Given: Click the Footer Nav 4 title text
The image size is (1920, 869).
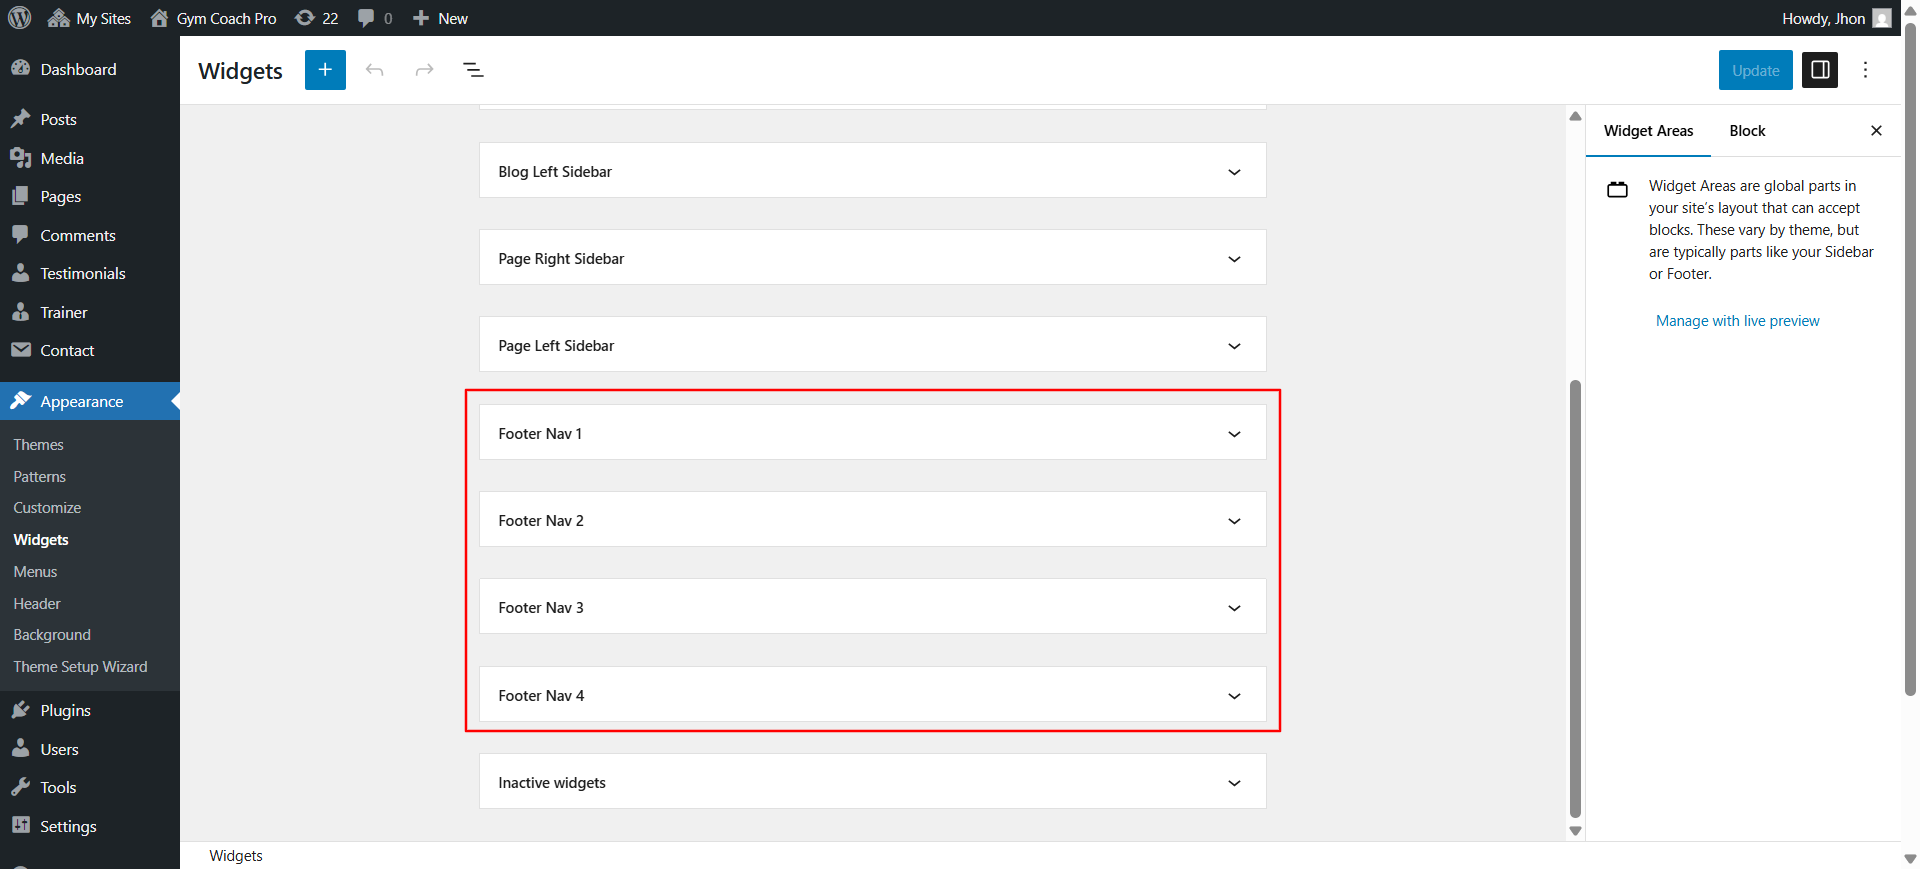Looking at the screenshot, I should click(541, 696).
